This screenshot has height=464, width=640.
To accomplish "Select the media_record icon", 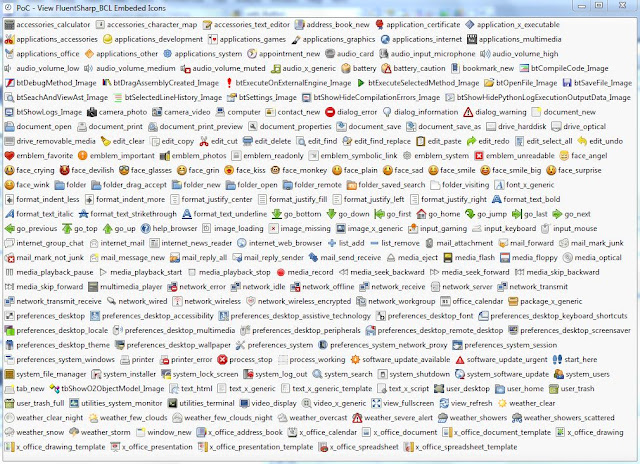I will point(280,272).
